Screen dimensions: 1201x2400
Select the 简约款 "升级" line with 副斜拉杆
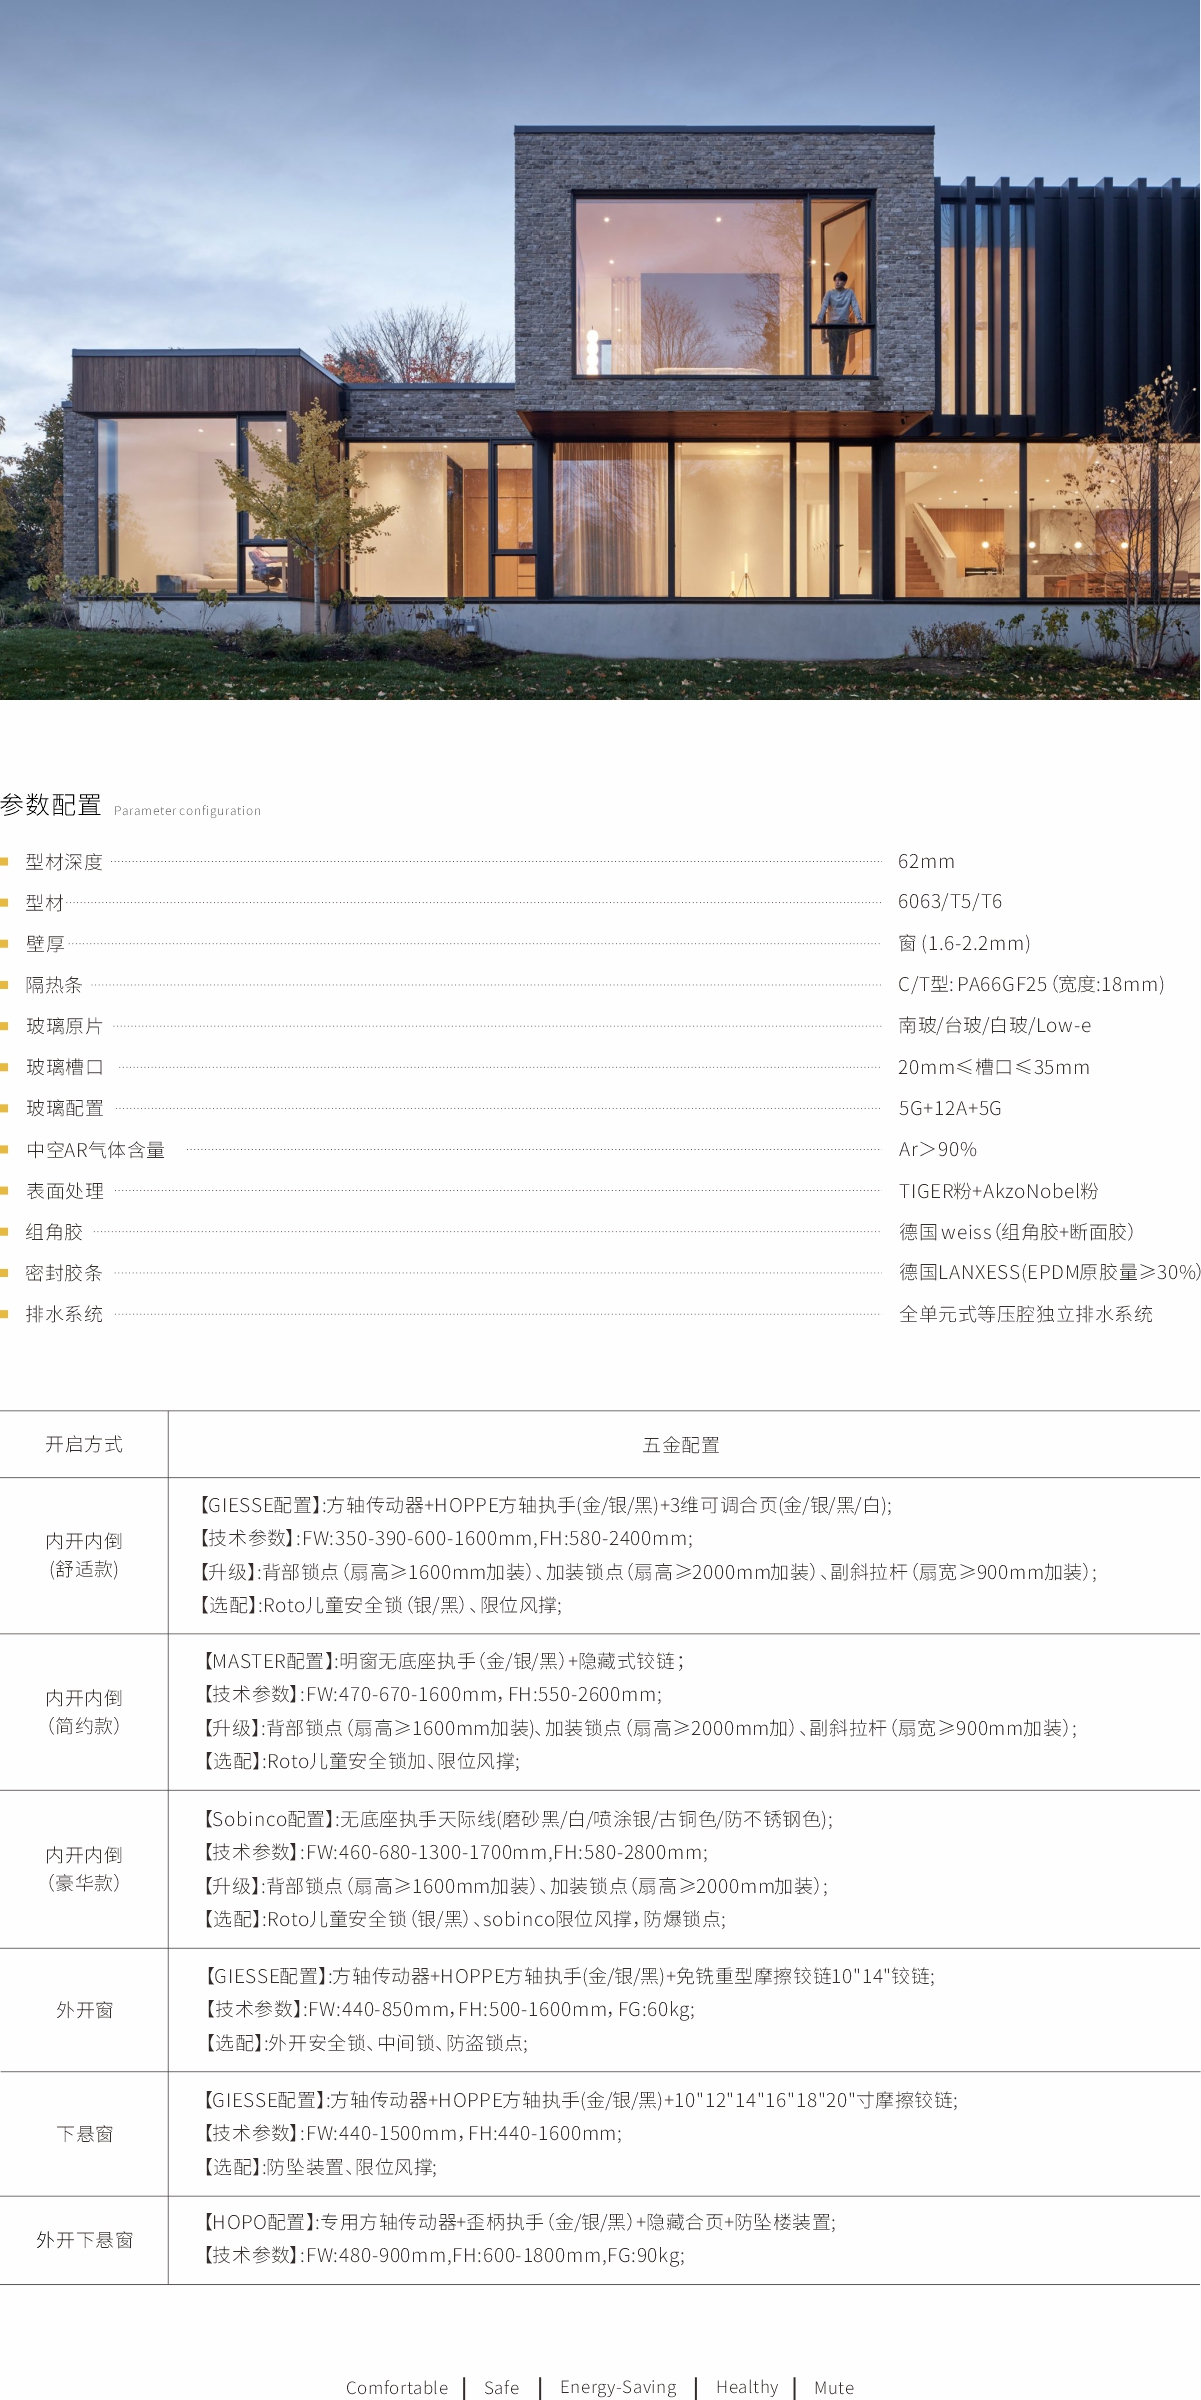(640, 1728)
